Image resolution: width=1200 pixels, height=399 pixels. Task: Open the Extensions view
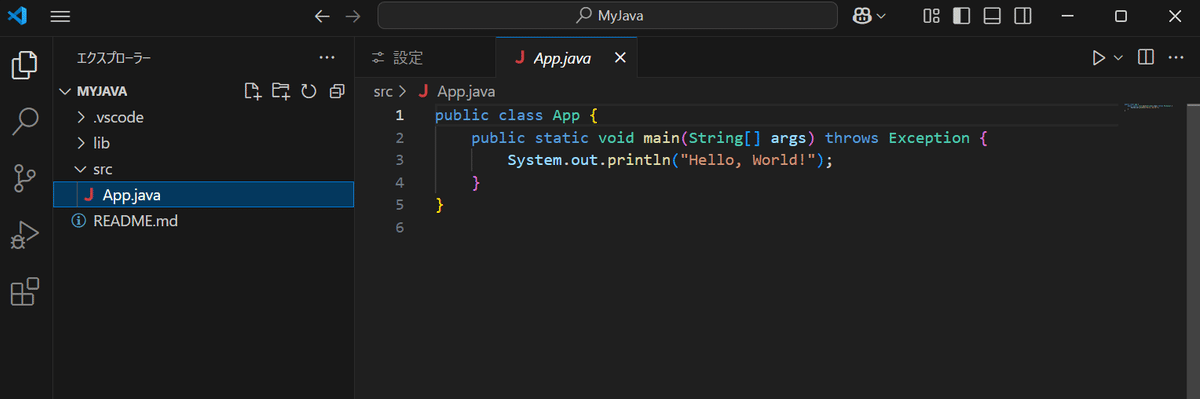click(x=24, y=292)
